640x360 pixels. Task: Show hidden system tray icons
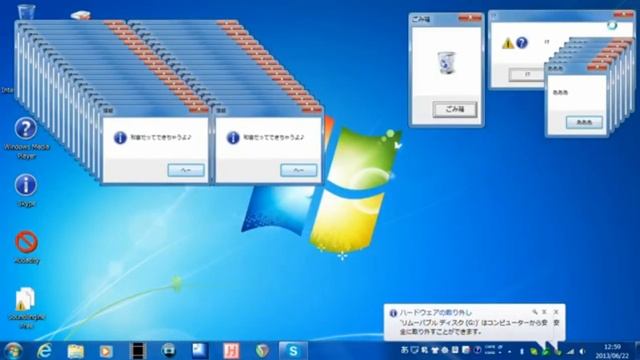click(x=509, y=351)
